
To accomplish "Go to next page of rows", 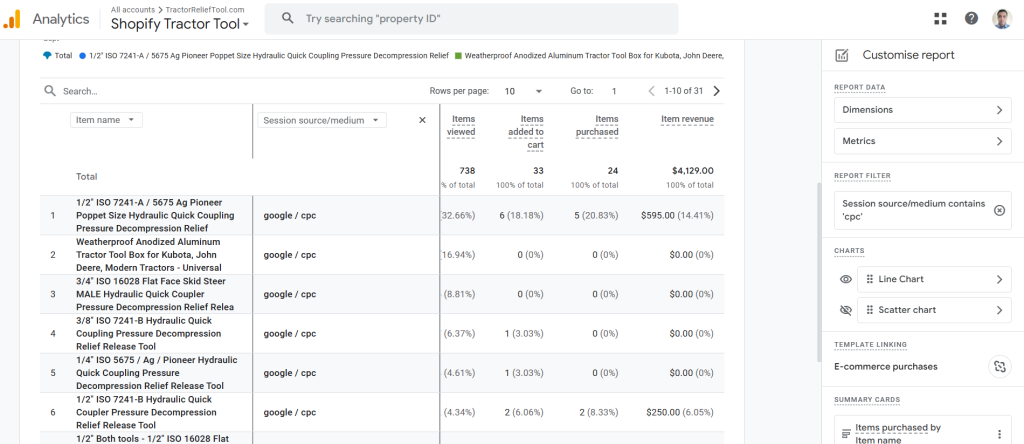I will point(716,91).
